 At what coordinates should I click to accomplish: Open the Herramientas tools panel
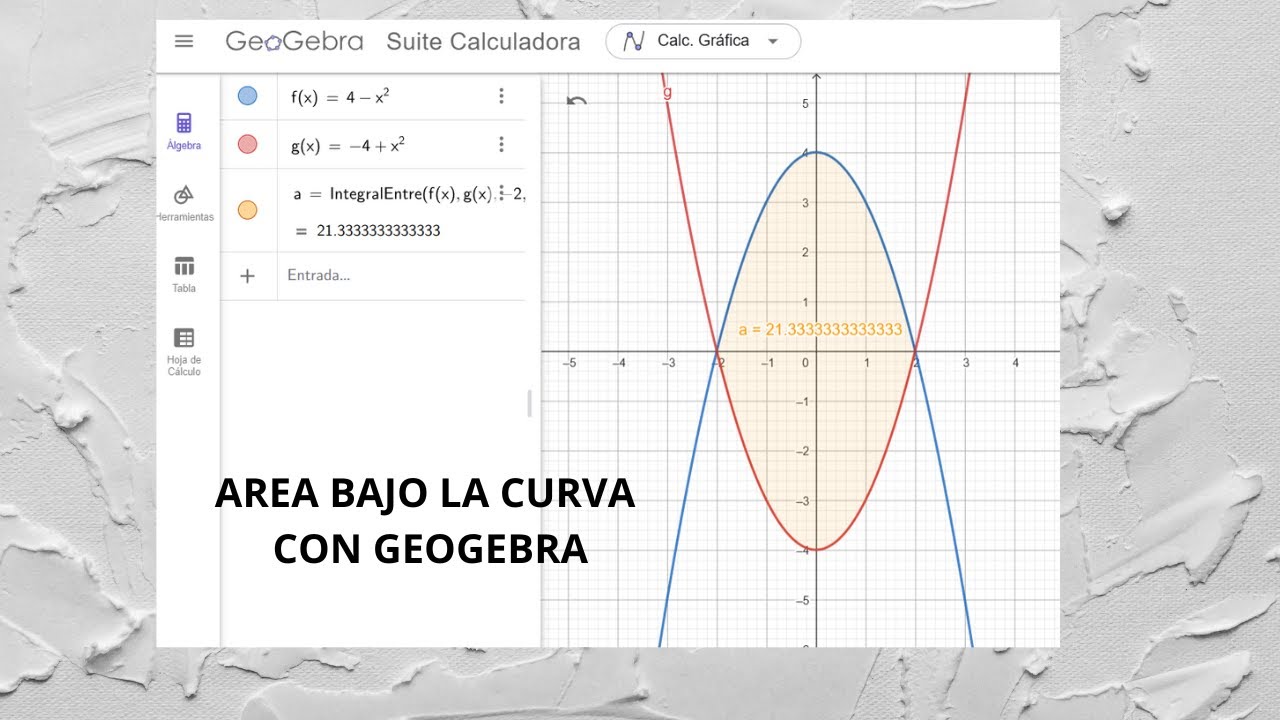coord(184,203)
